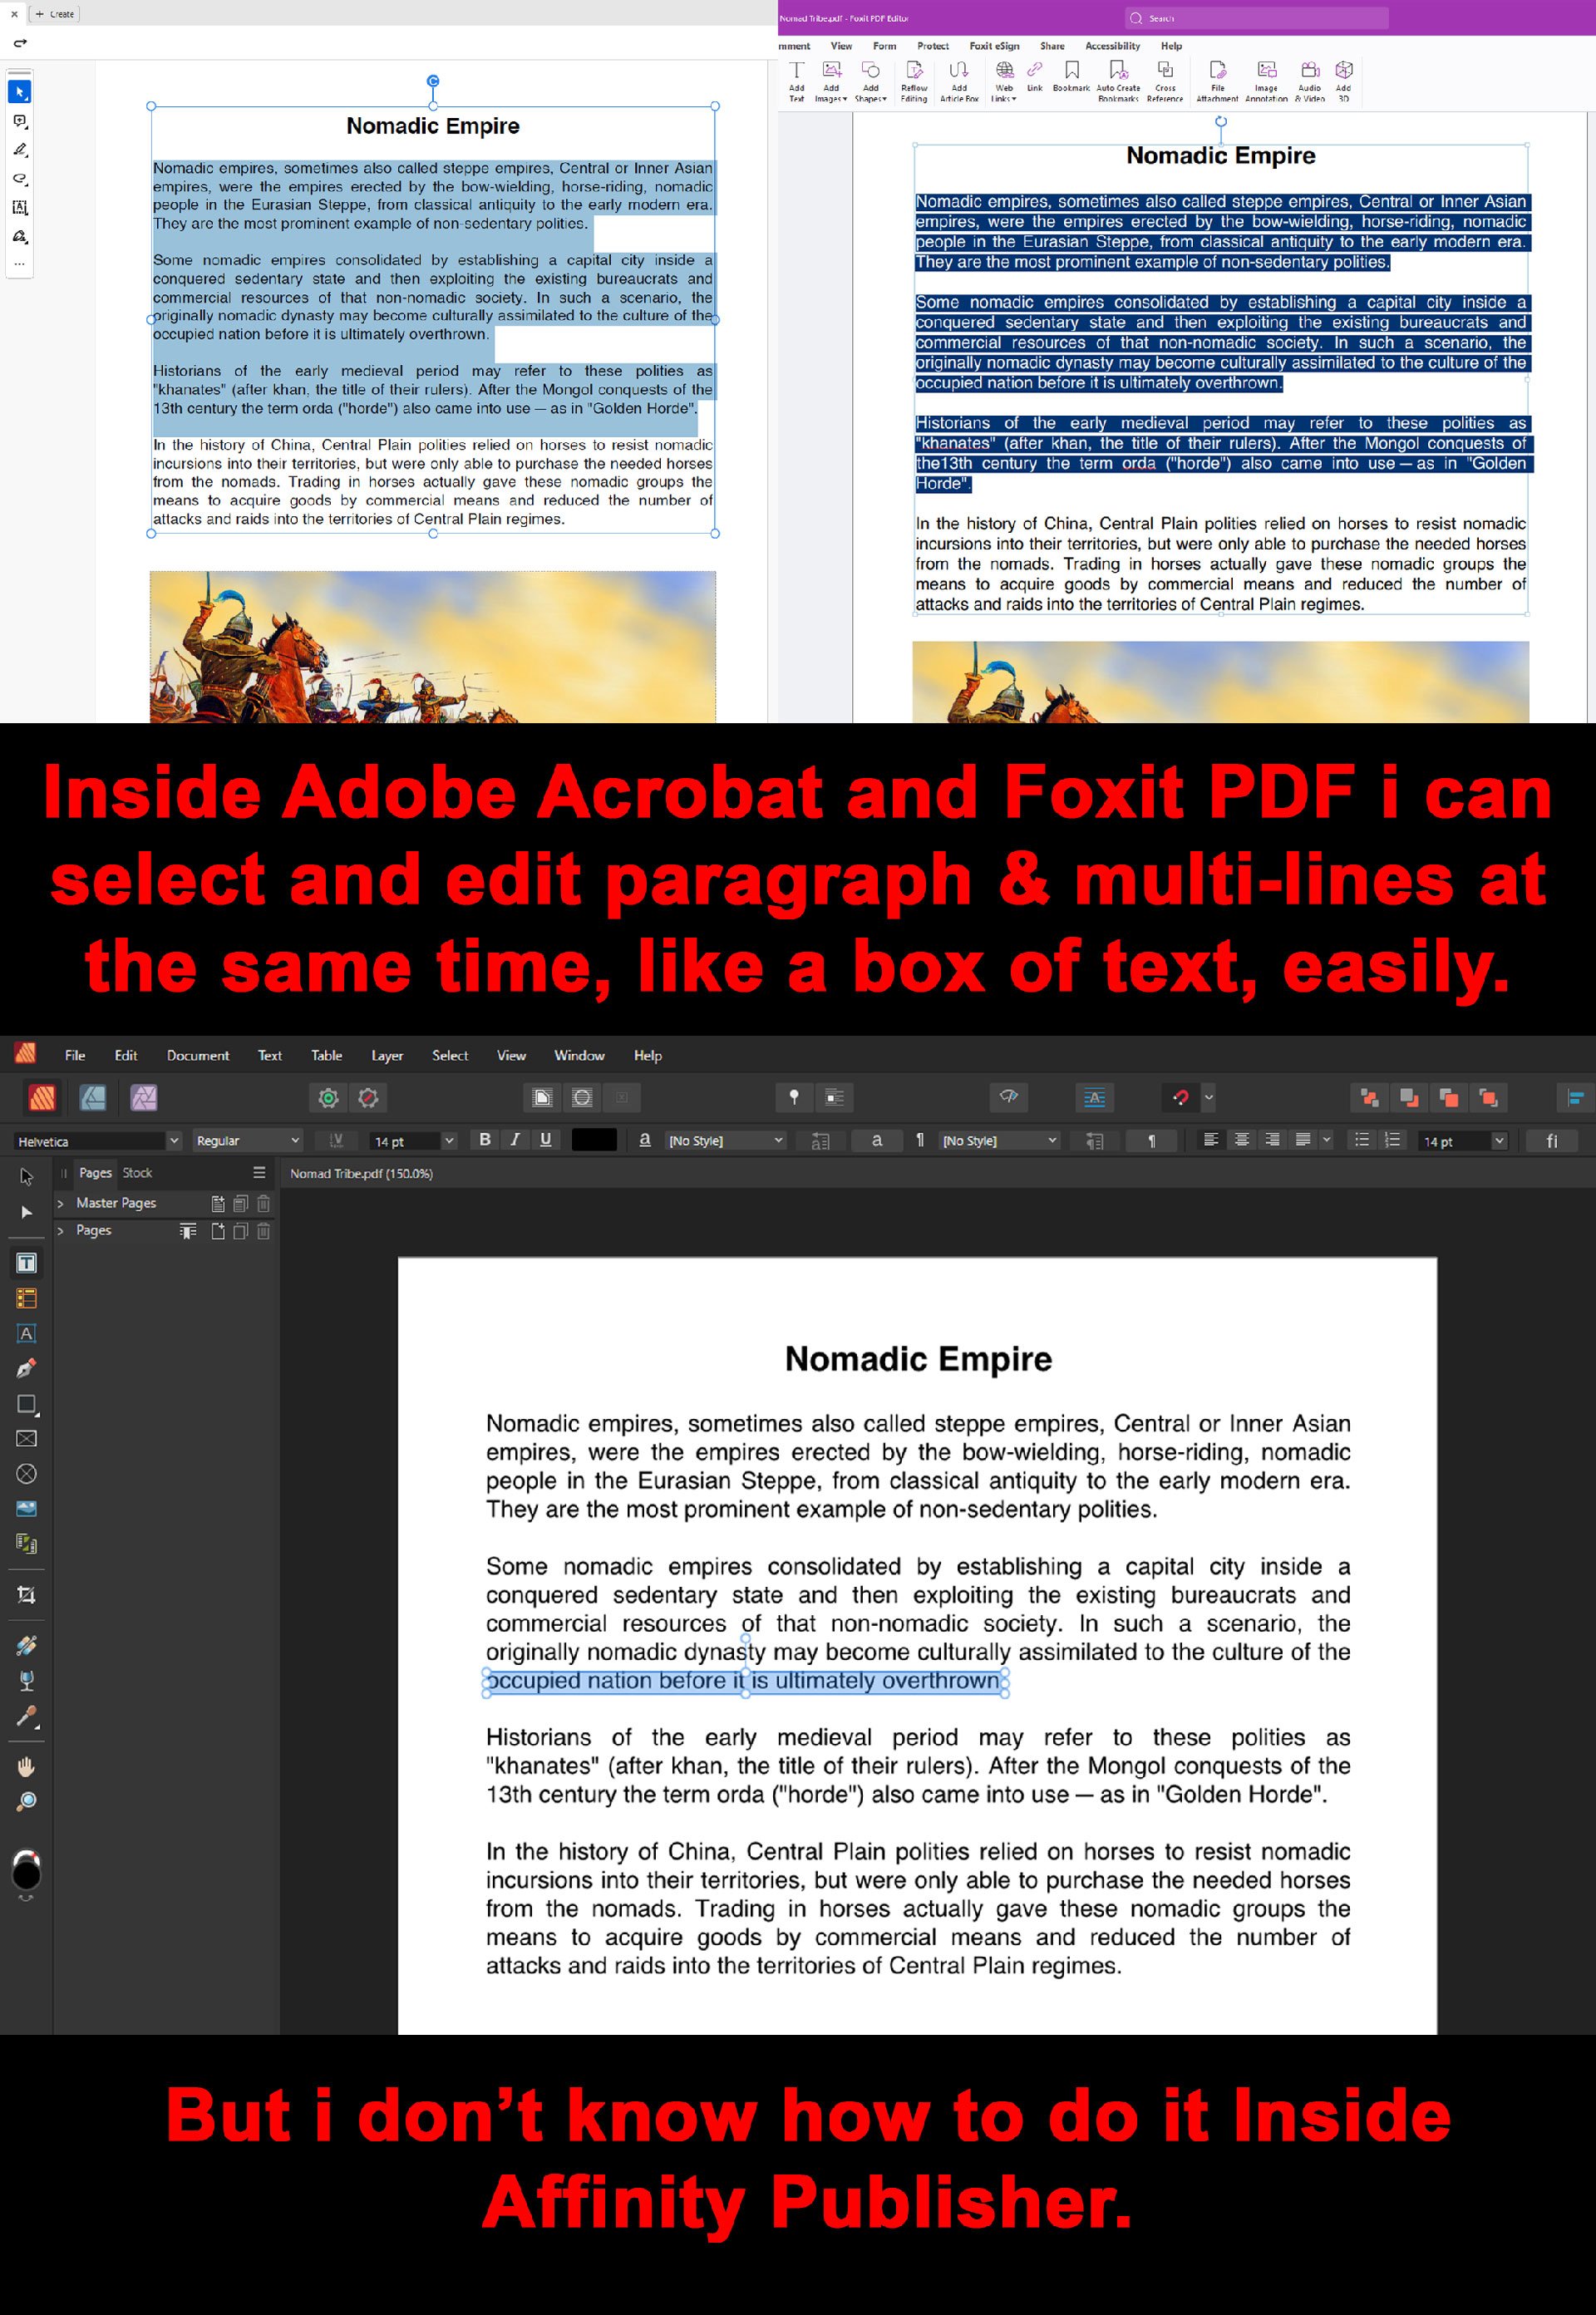The width and height of the screenshot is (1596, 2315).
Task: Select the Place Image tool
Action: coord(27,1509)
